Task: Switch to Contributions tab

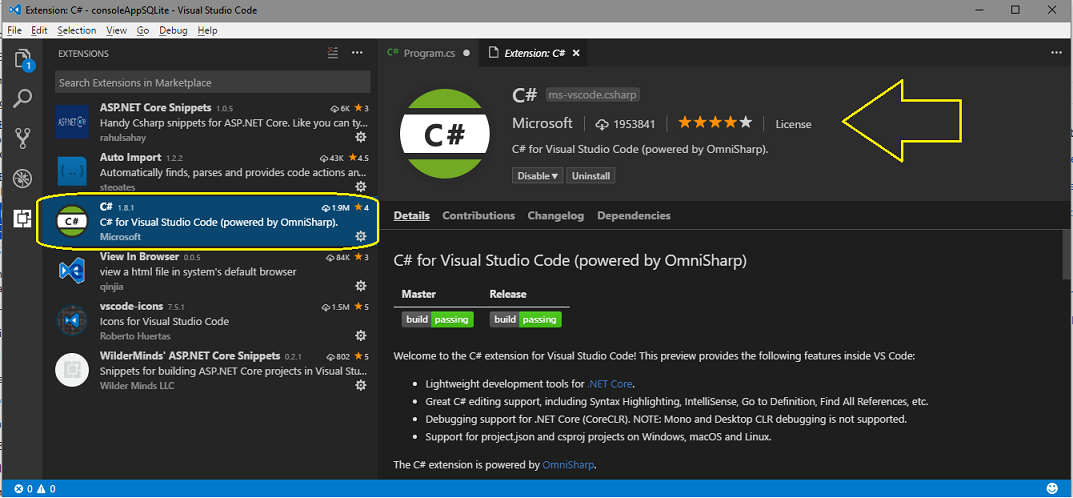Action: pos(478,215)
